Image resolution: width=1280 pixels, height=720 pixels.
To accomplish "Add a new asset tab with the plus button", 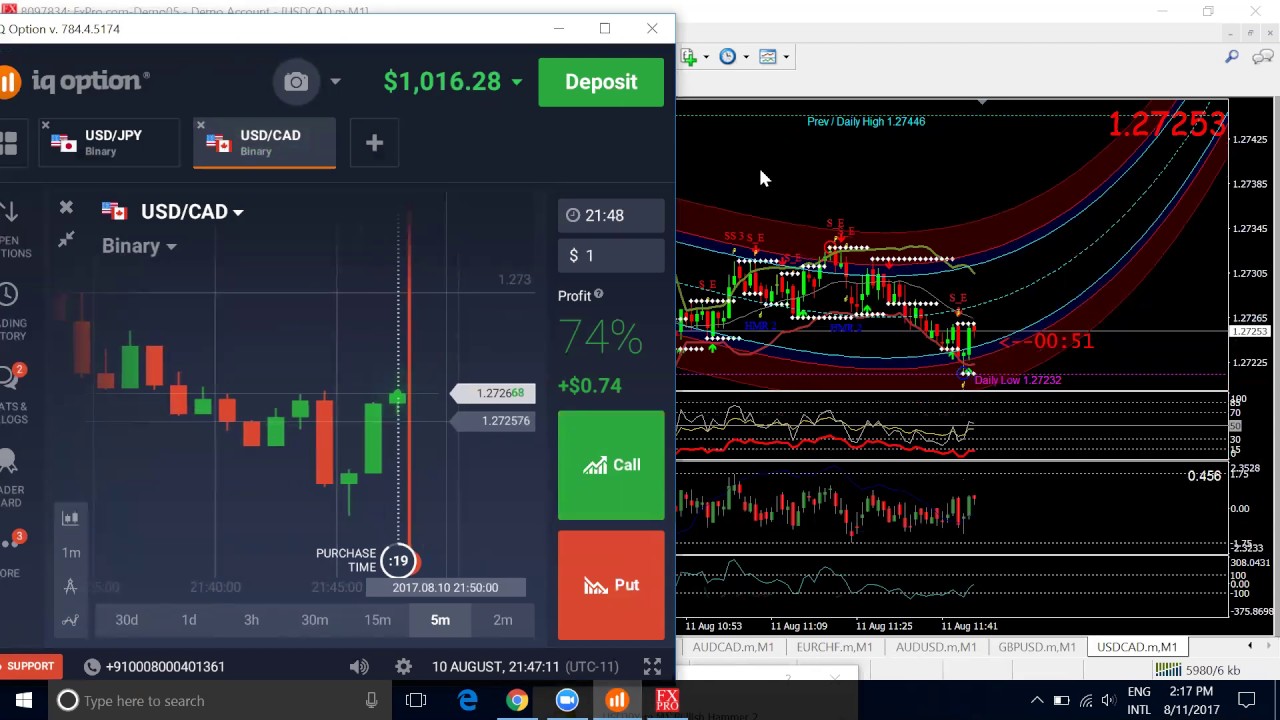I will coord(374,143).
